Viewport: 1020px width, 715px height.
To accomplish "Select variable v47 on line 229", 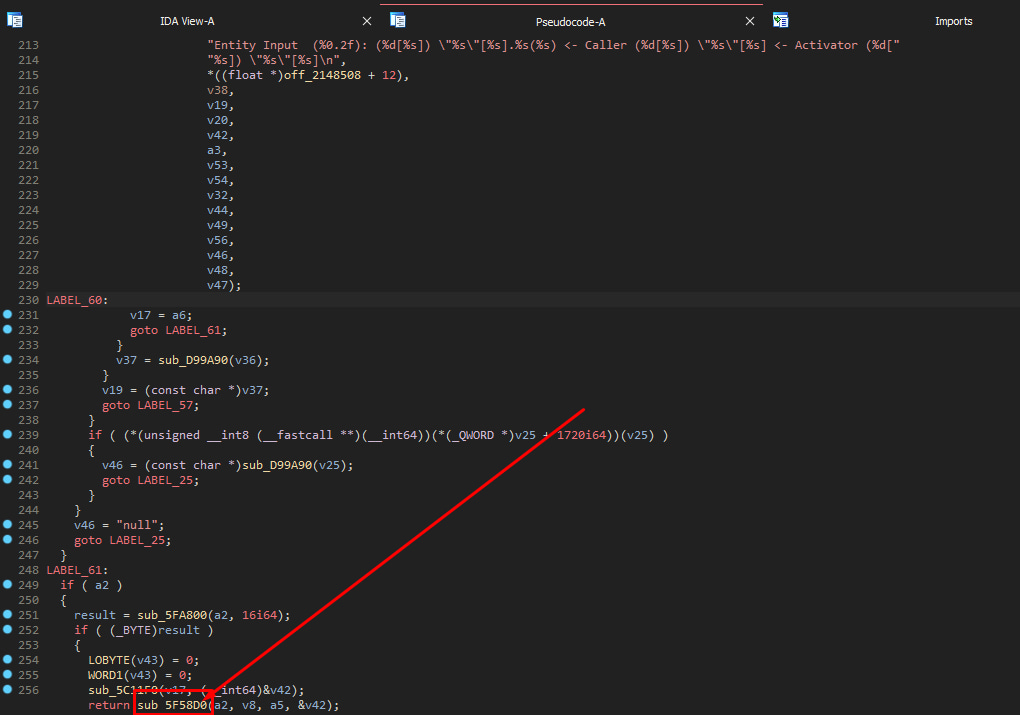I will tap(217, 284).
